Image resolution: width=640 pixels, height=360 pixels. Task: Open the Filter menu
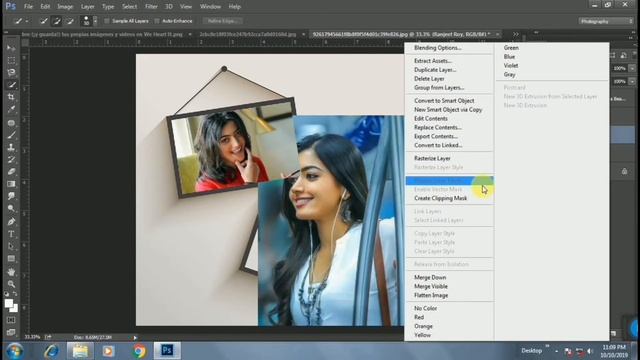tap(151, 7)
